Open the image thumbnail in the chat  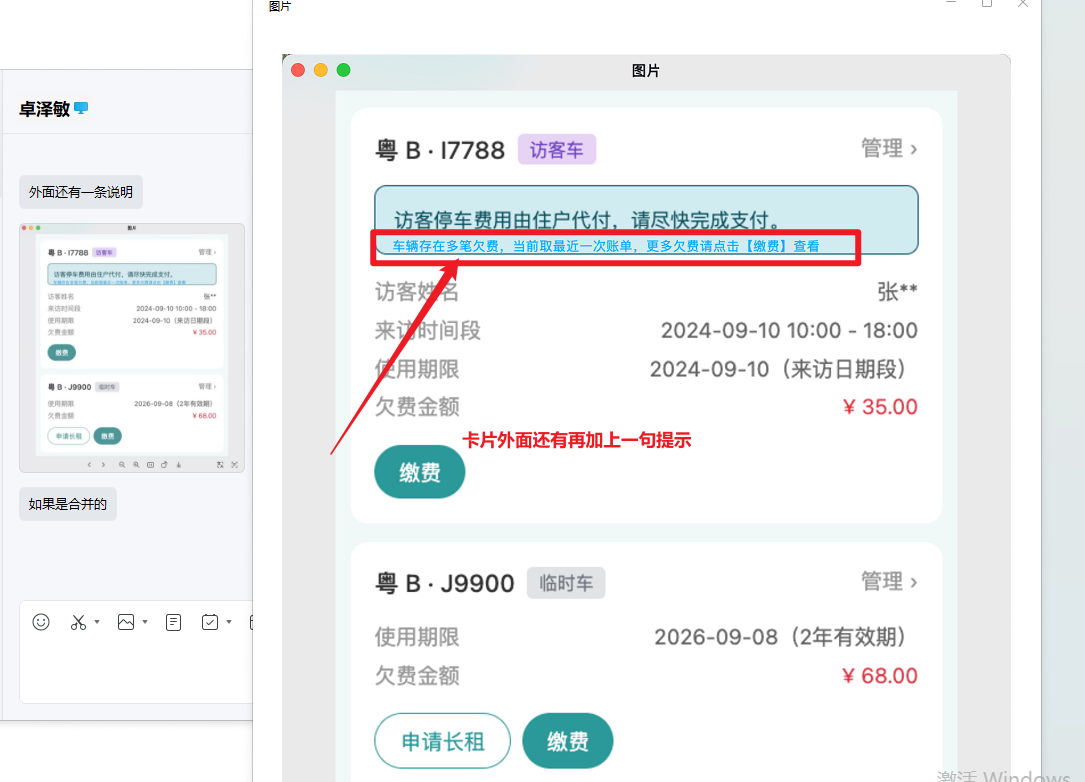[x=131, y=347]
